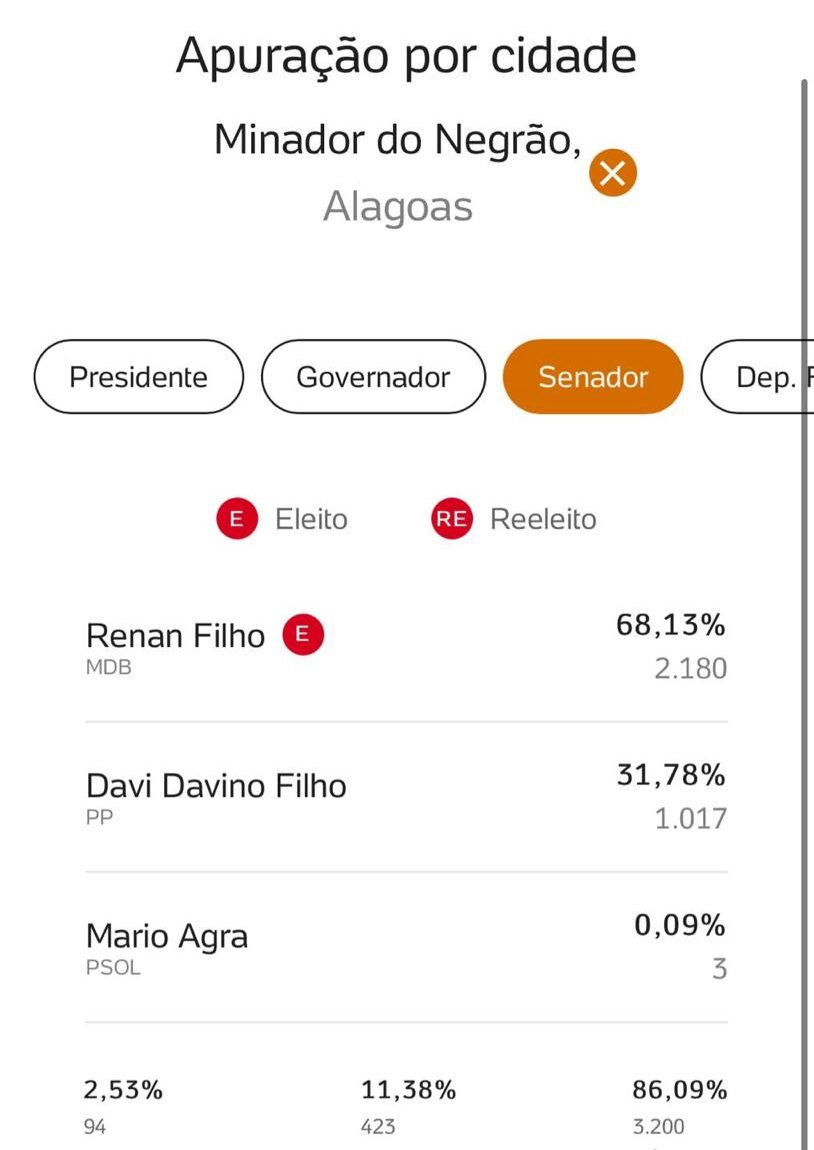Click the Renan Filho candidate name

coord(176,636)
